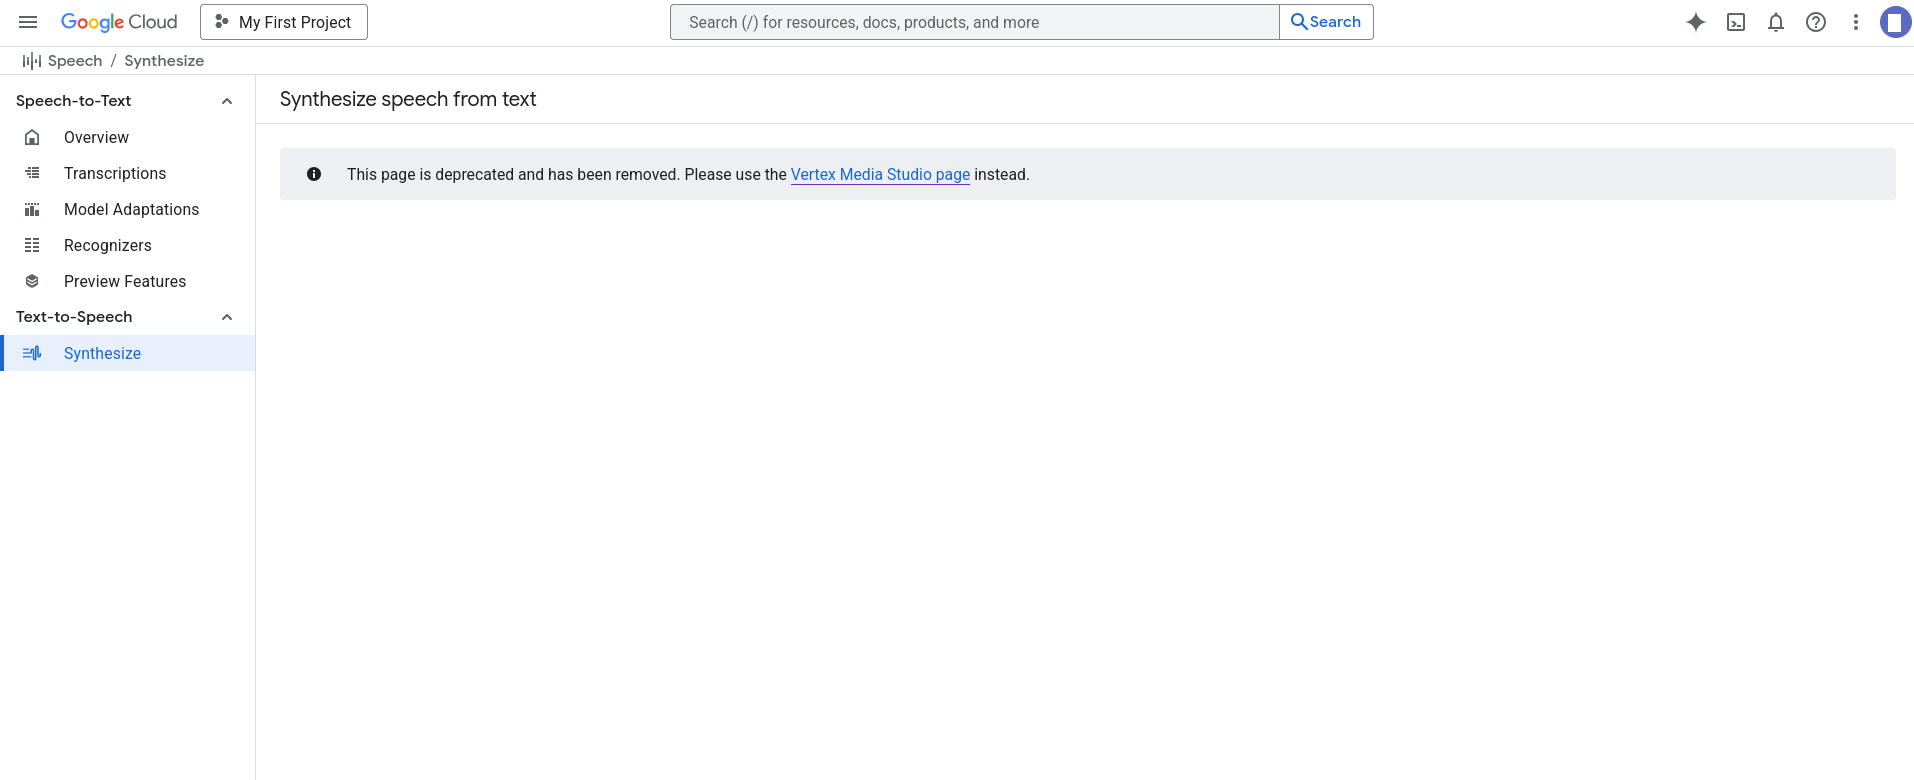The height and width of the screenshot is (780, 1914).
Task: Open the help question mark menu
Action: coord(1816,22)
